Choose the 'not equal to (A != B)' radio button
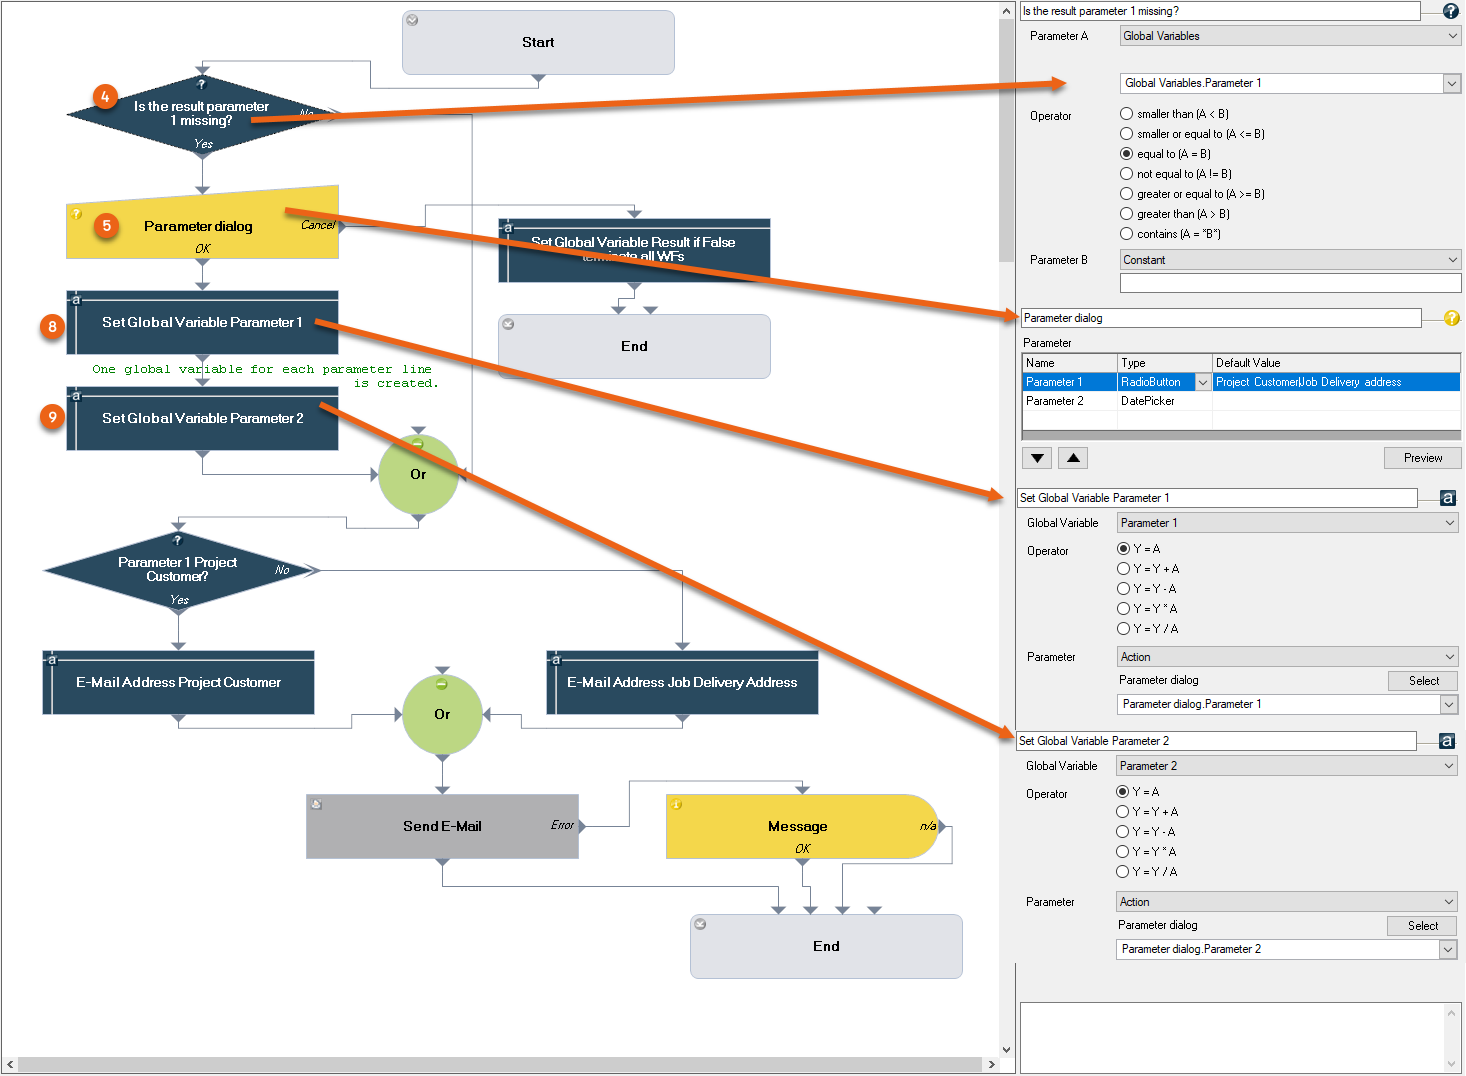 1127,174
